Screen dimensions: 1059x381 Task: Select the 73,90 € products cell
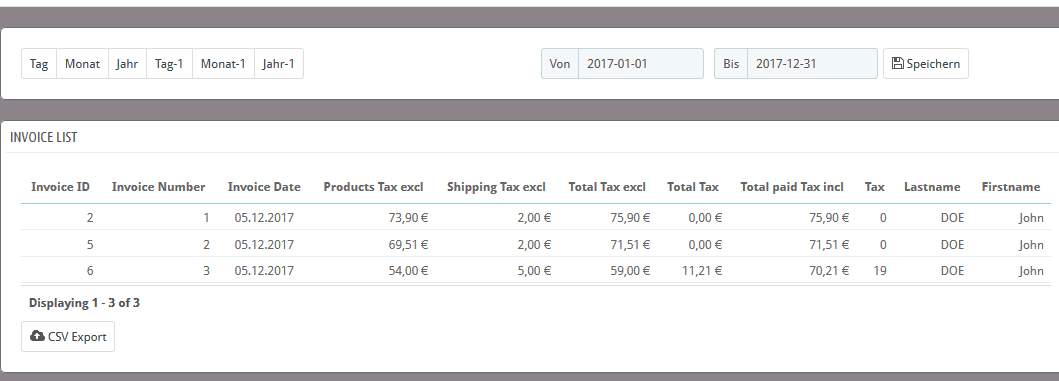[408, 218]
